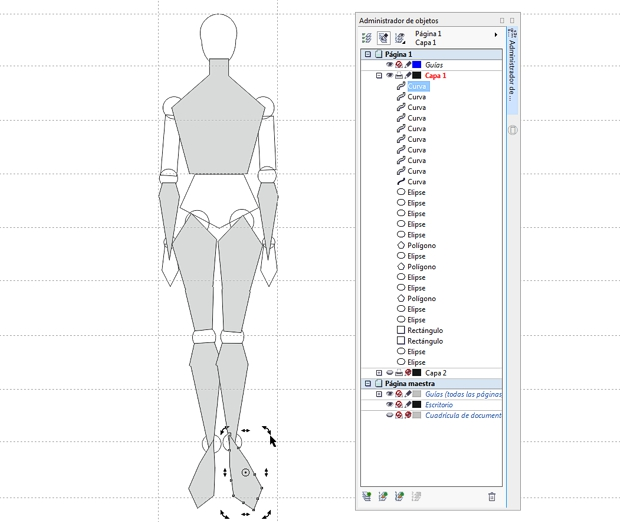Select the Capa 1 layer name

435,76
